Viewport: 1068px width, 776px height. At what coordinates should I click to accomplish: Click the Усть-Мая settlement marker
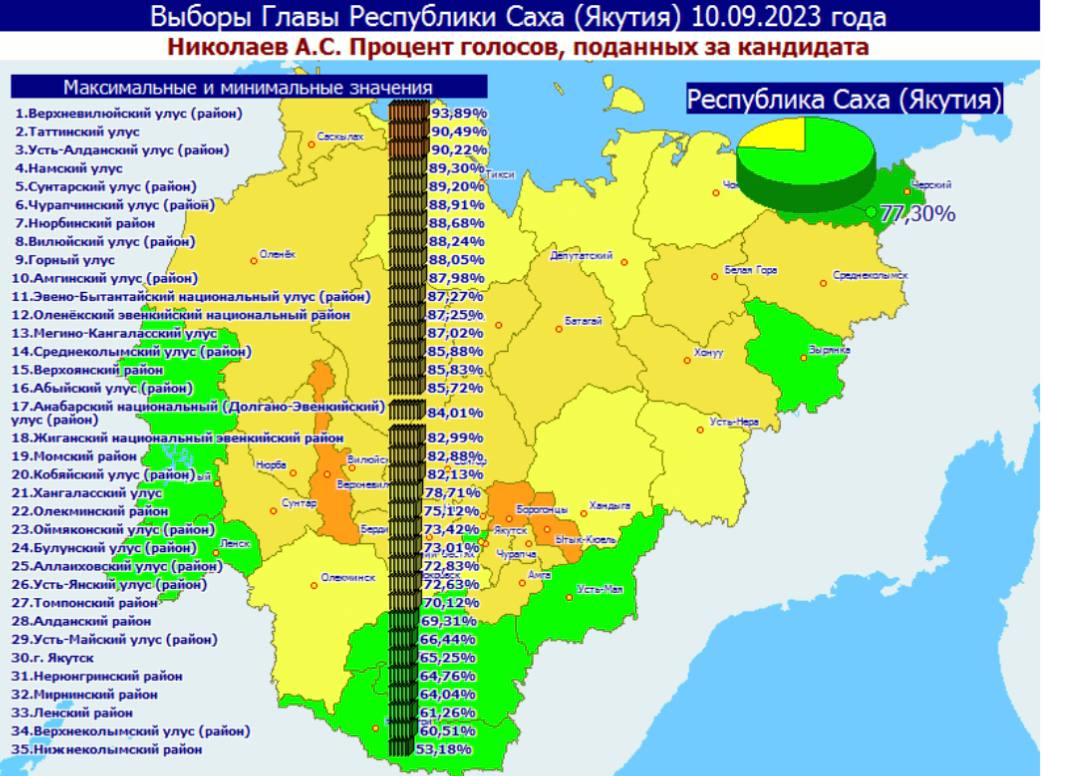click(x=569, y=596)
